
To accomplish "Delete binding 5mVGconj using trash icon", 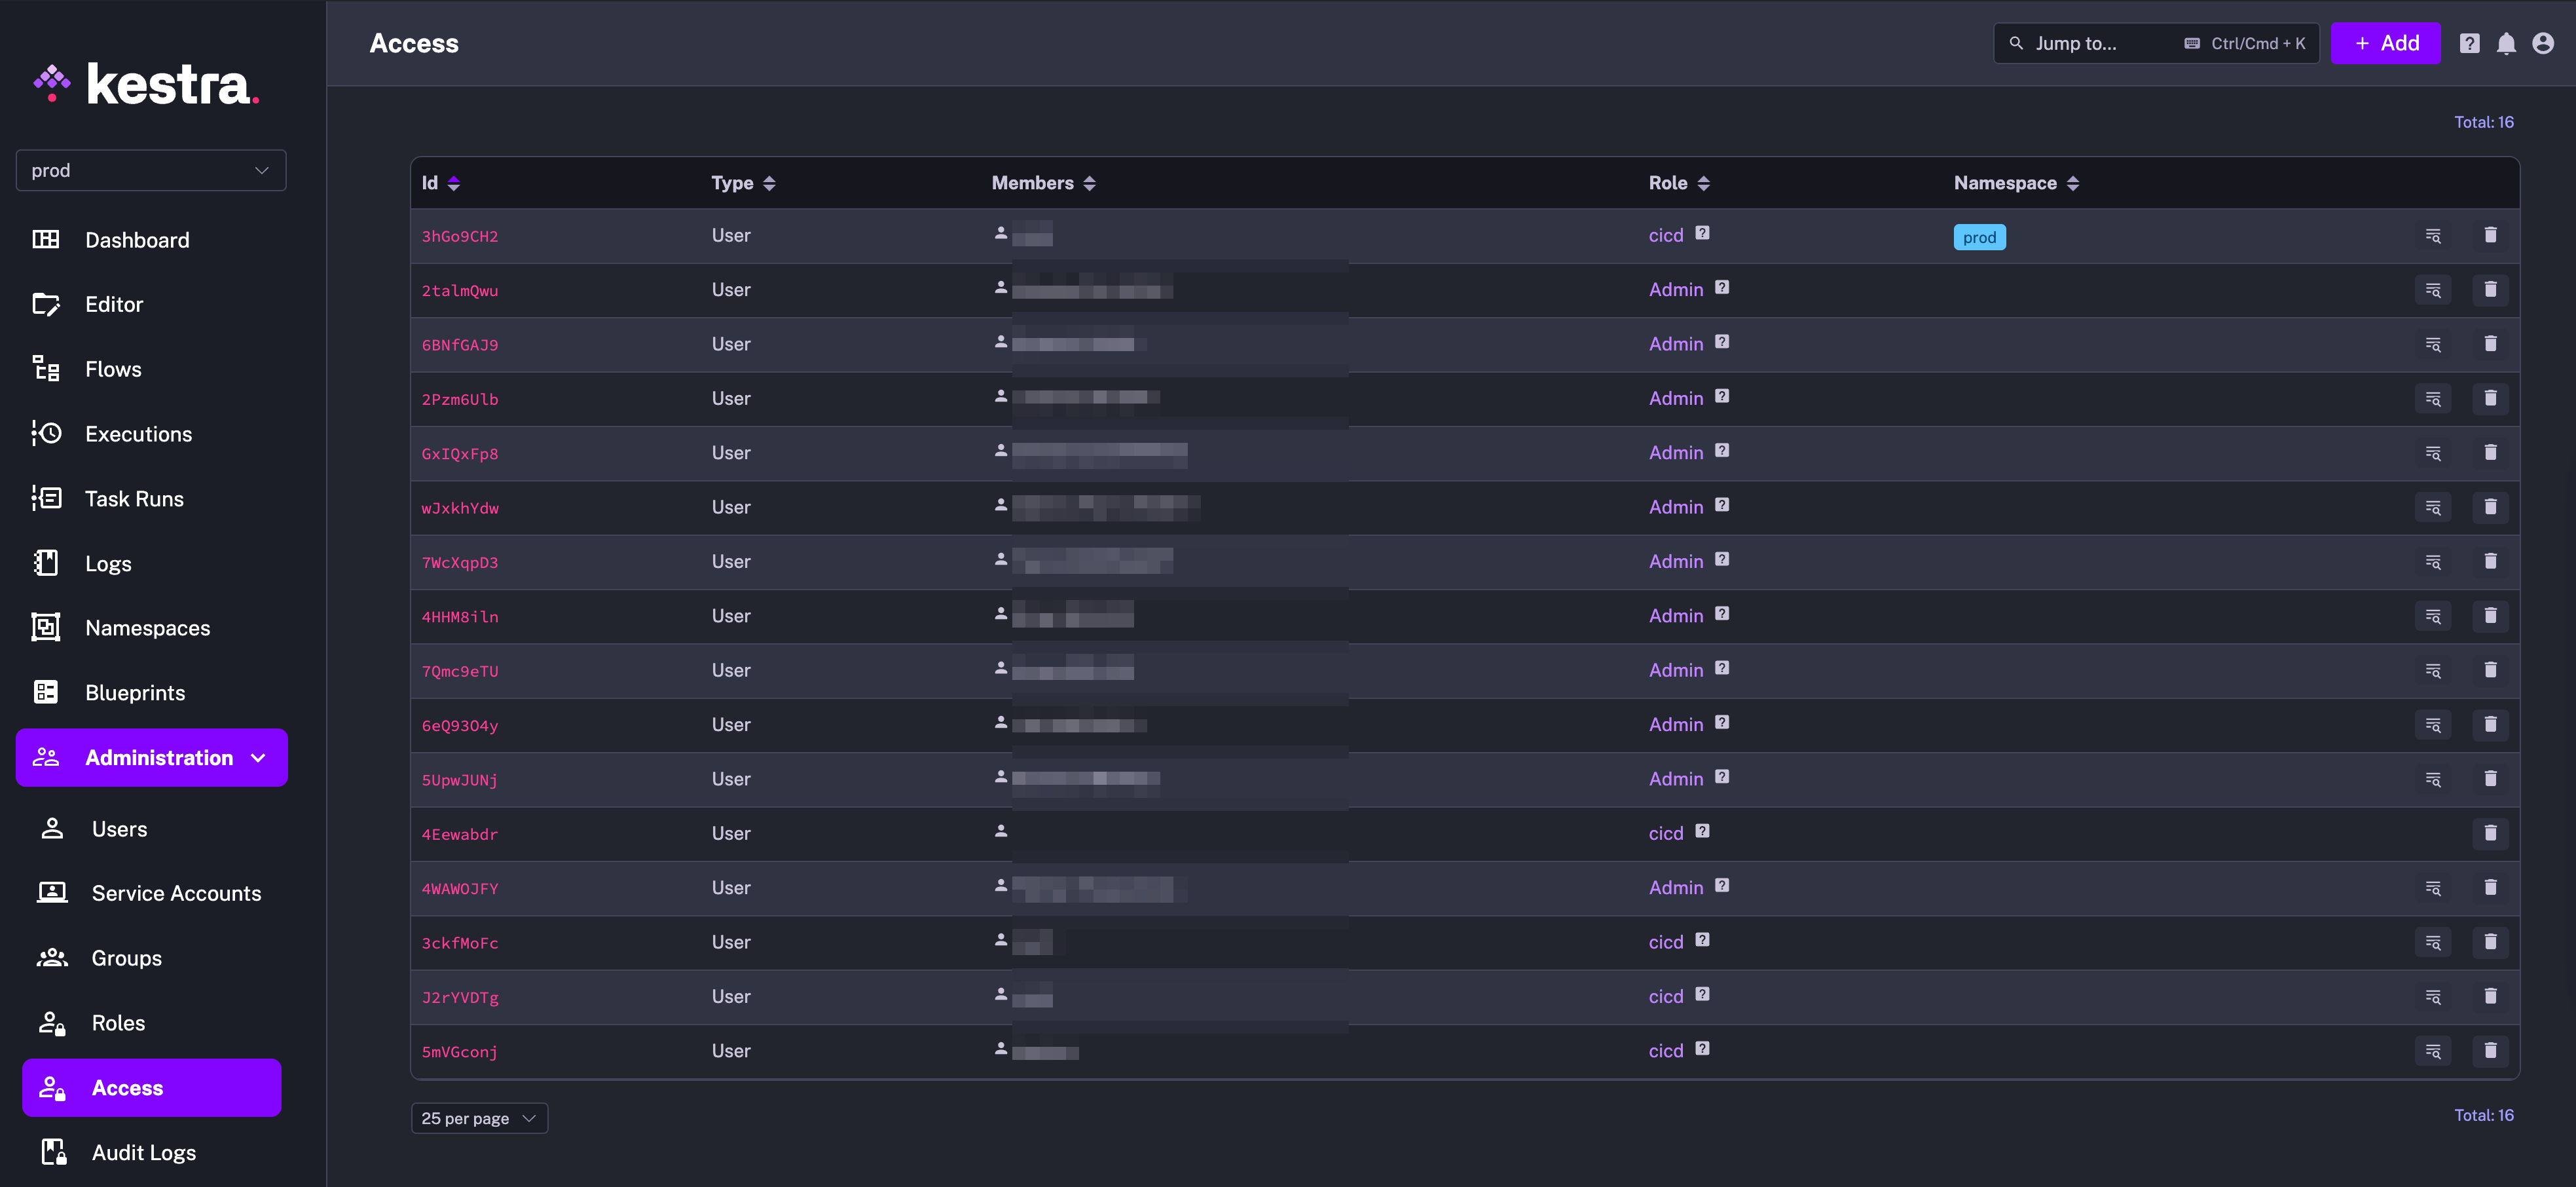I will click(x=2490, y=1050).
